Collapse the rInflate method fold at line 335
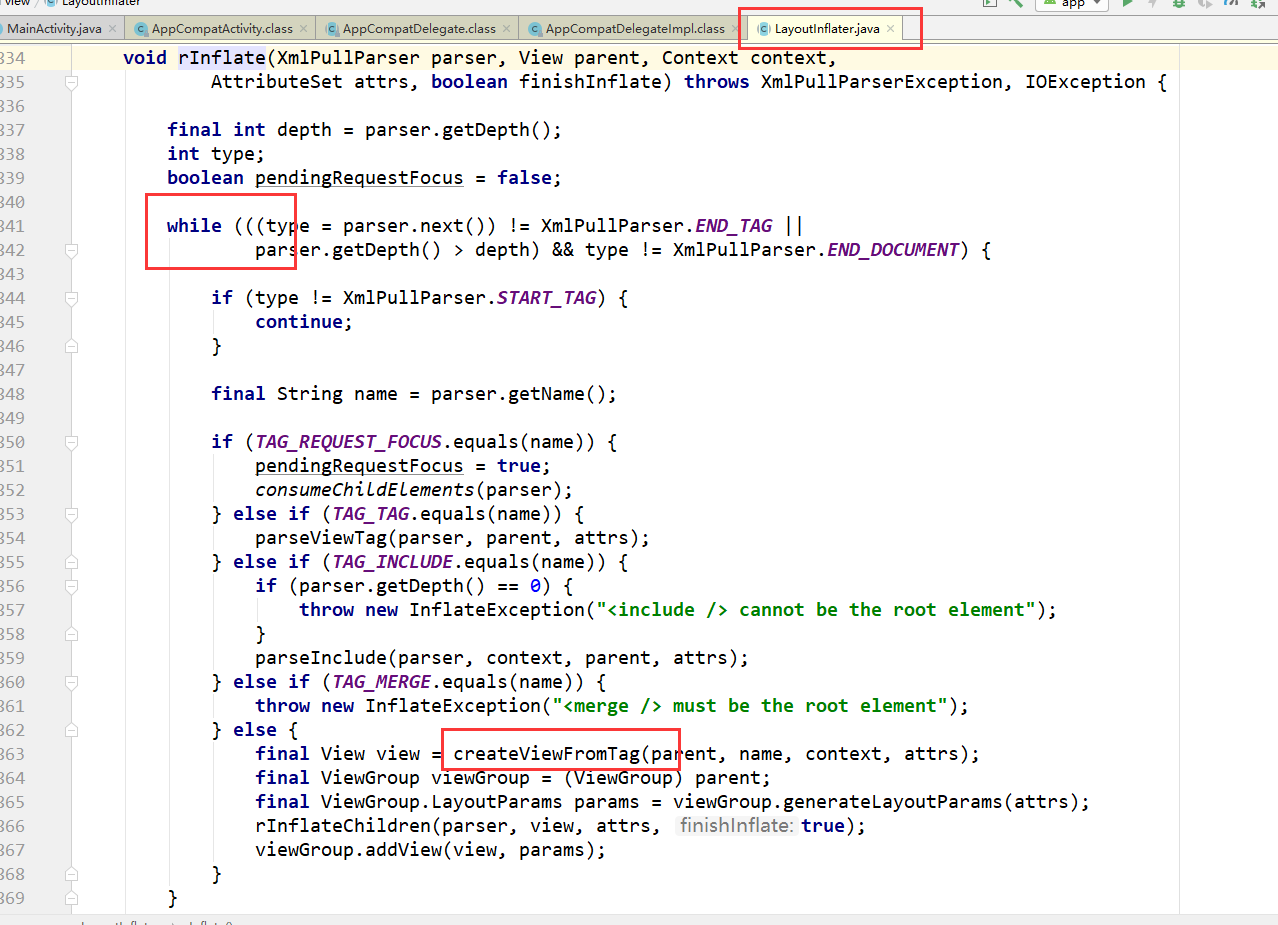The width and height of the screenshot is (1278, 925). click(71, 83)
